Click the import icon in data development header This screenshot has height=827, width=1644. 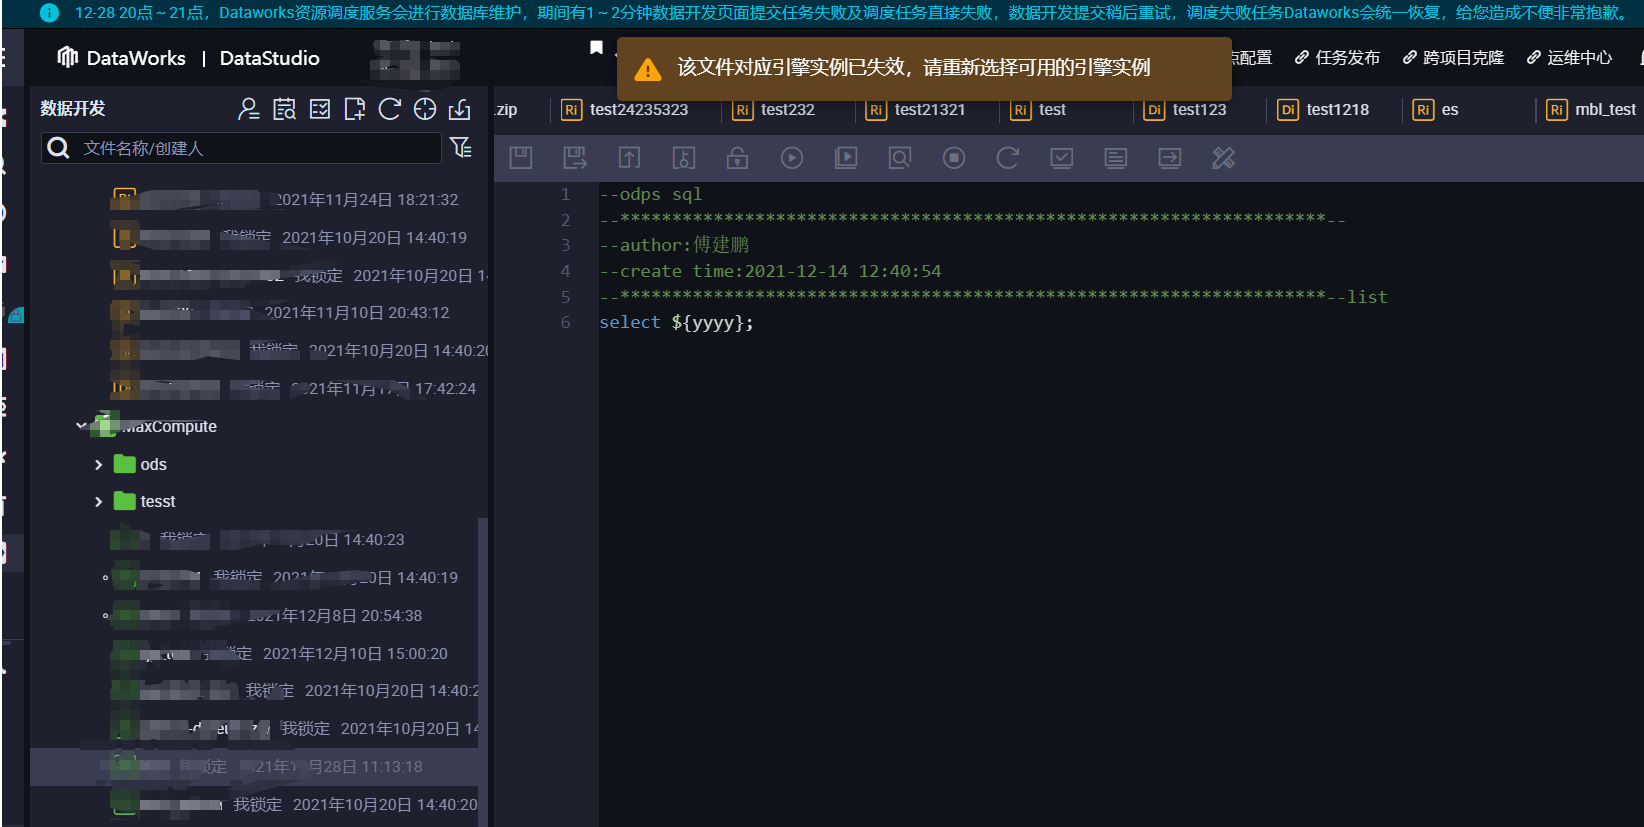[460, 109]
